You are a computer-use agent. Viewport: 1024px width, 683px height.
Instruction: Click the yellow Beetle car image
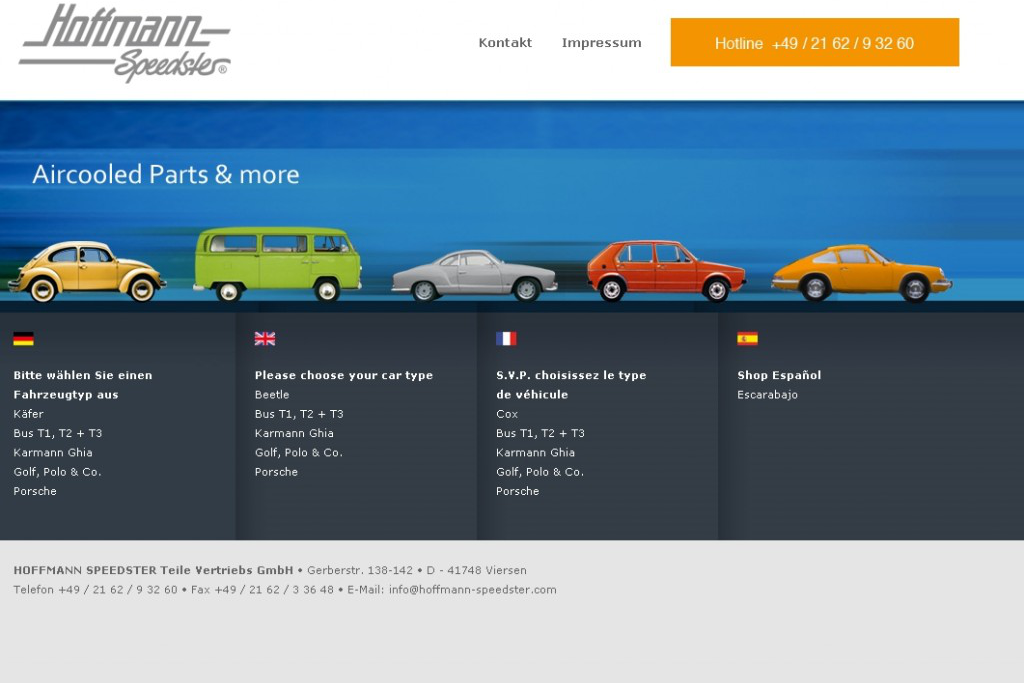(x=87, y=270)
